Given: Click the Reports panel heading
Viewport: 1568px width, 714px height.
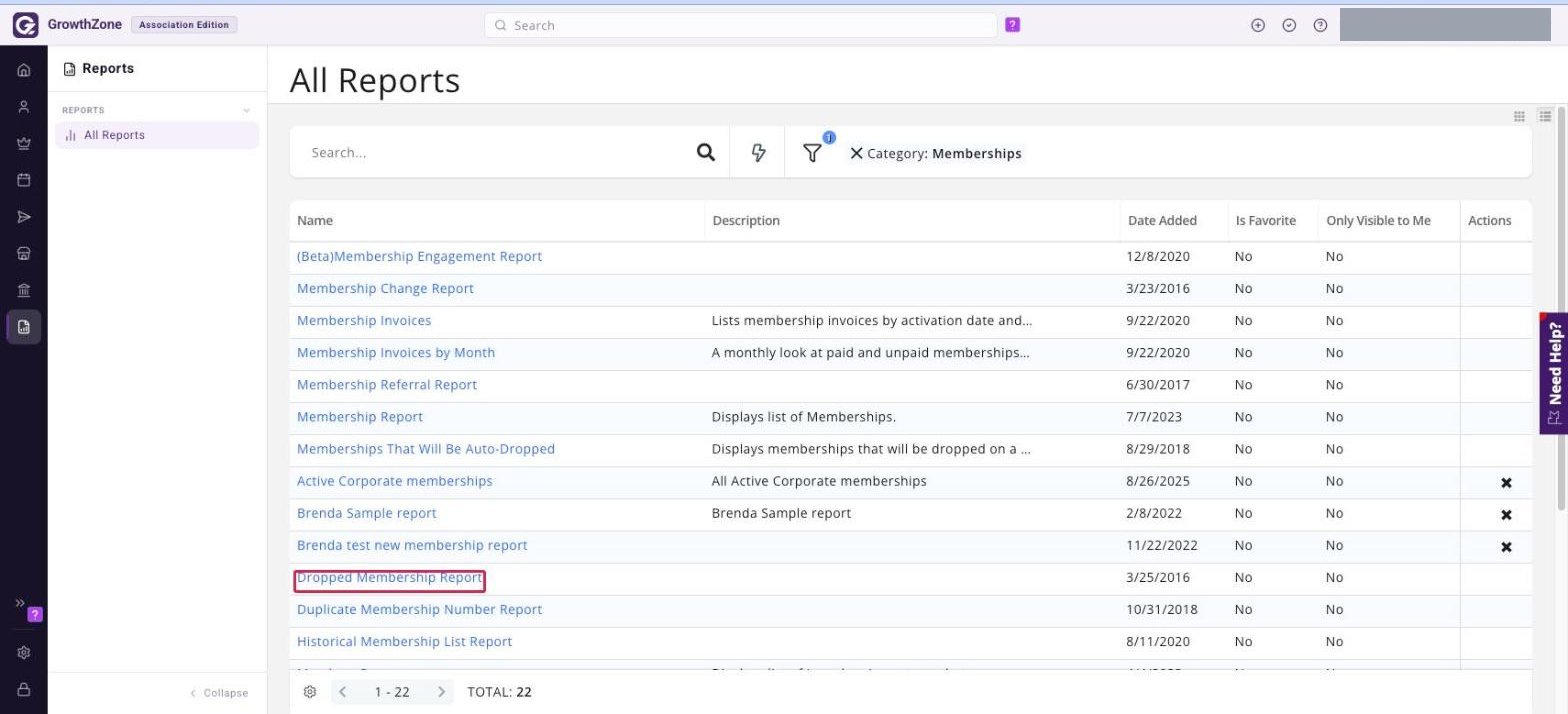Looking at the screenshot, I should coord(108,69).
